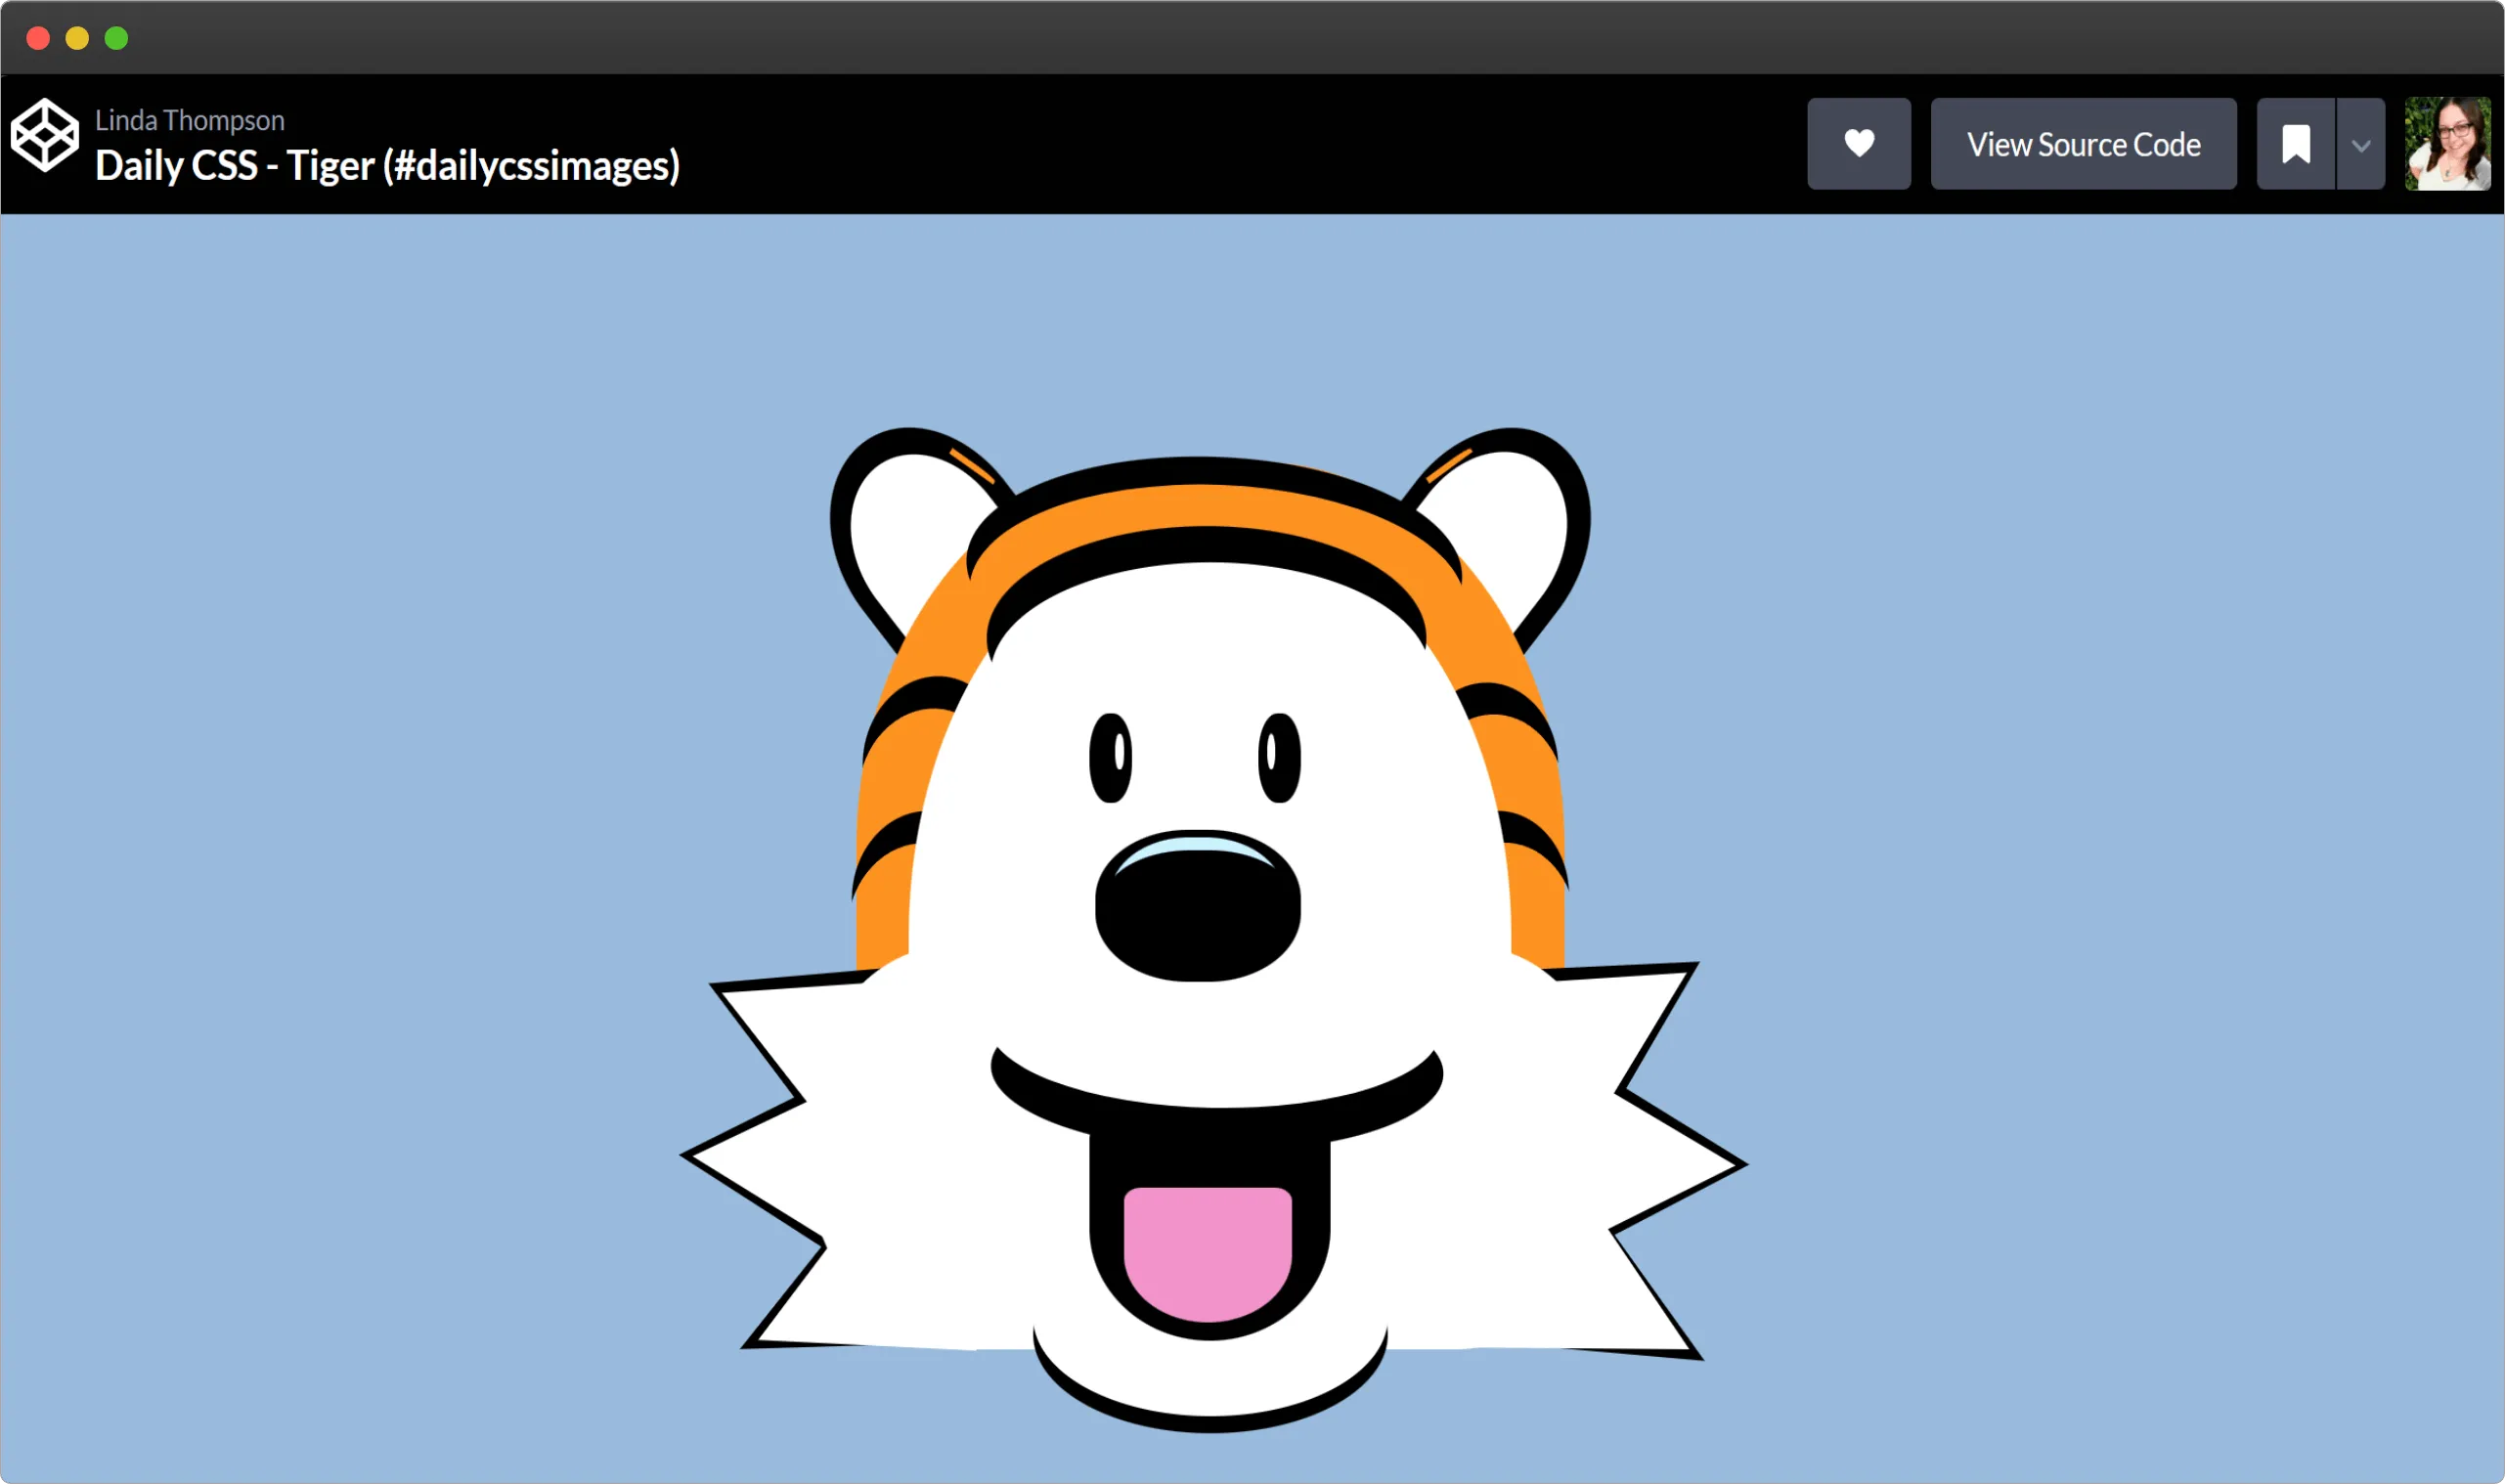Visit author Linda Thompson's profile
The image size is (2505, 1484).
coord(190,120)
